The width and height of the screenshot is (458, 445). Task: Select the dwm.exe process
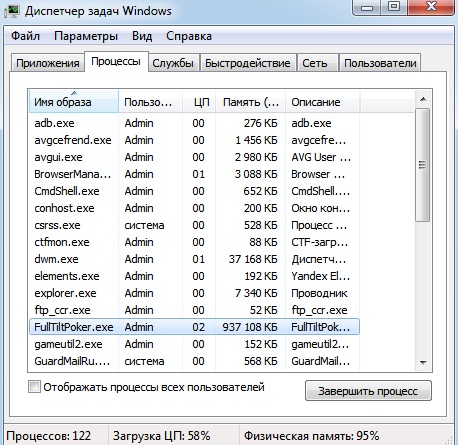pyautogui.click(x=194, y=259)
